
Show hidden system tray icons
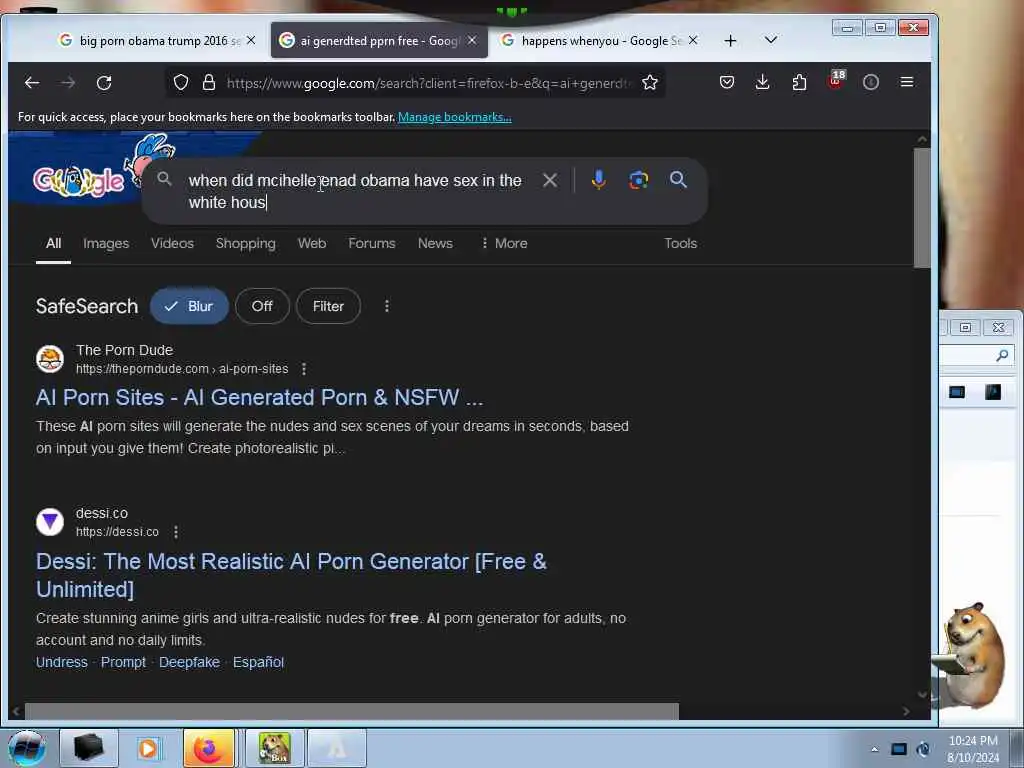(x=874, y=749)
